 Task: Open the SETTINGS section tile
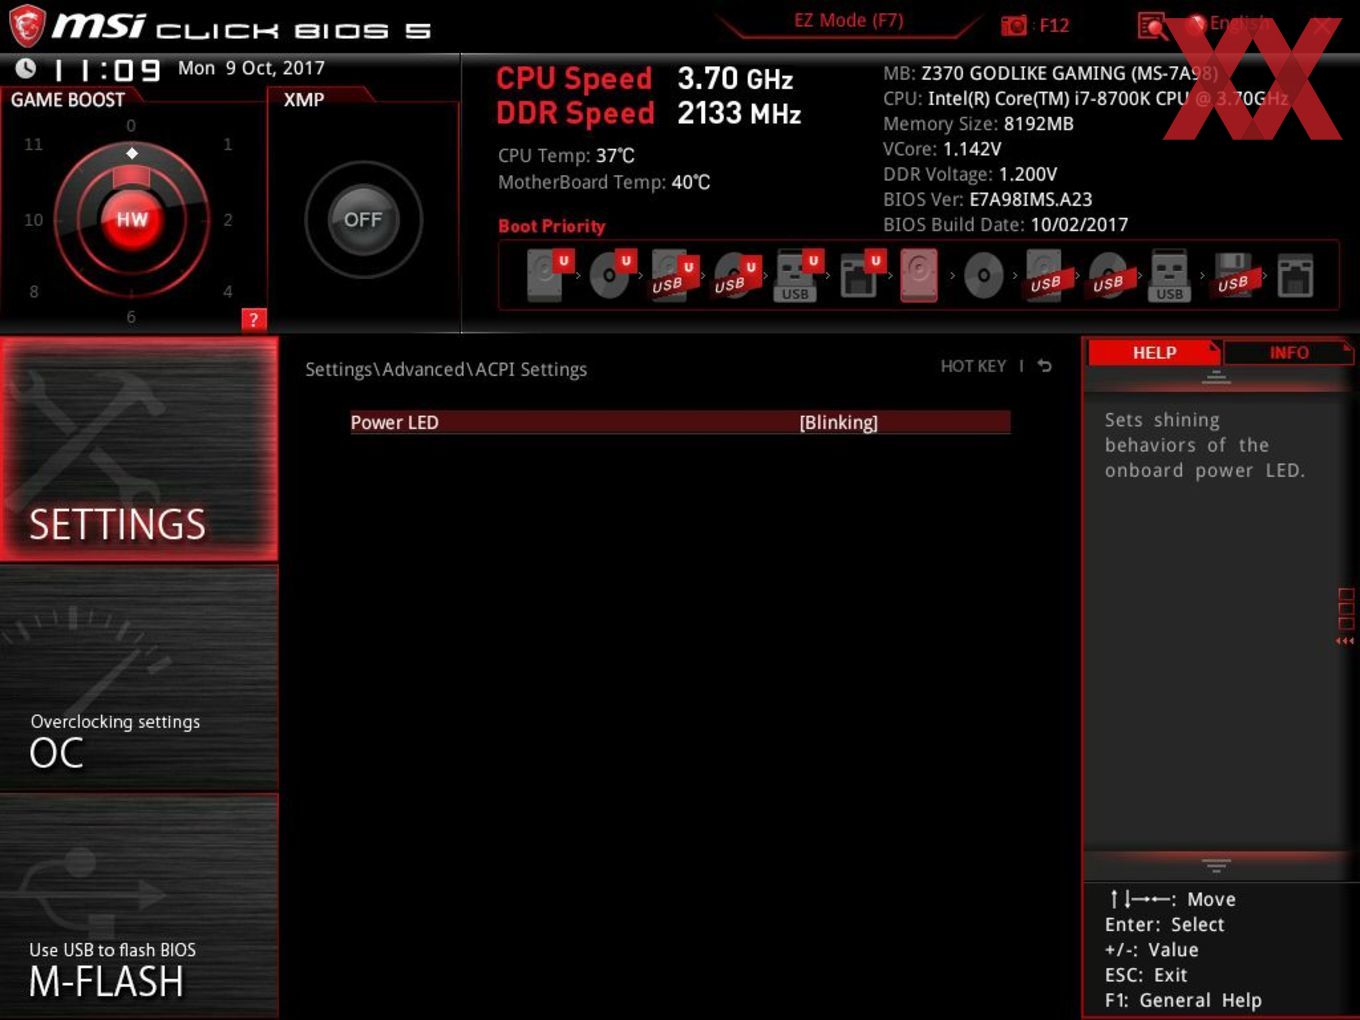(139, 449)
